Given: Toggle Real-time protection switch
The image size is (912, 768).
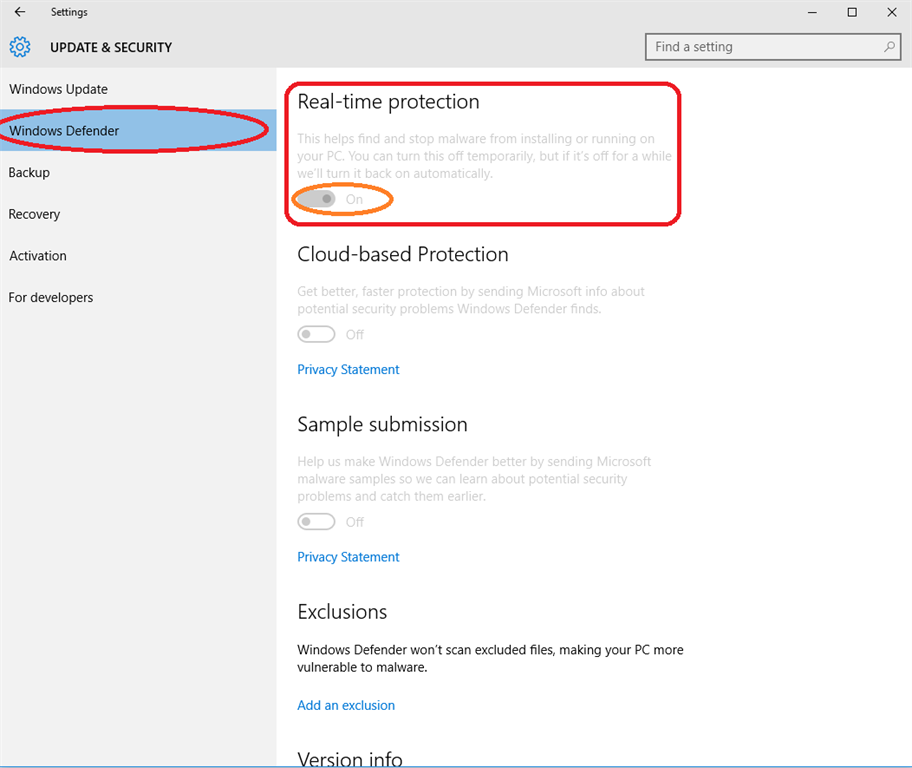Looking at the screenshot, I should pos(317,199).
